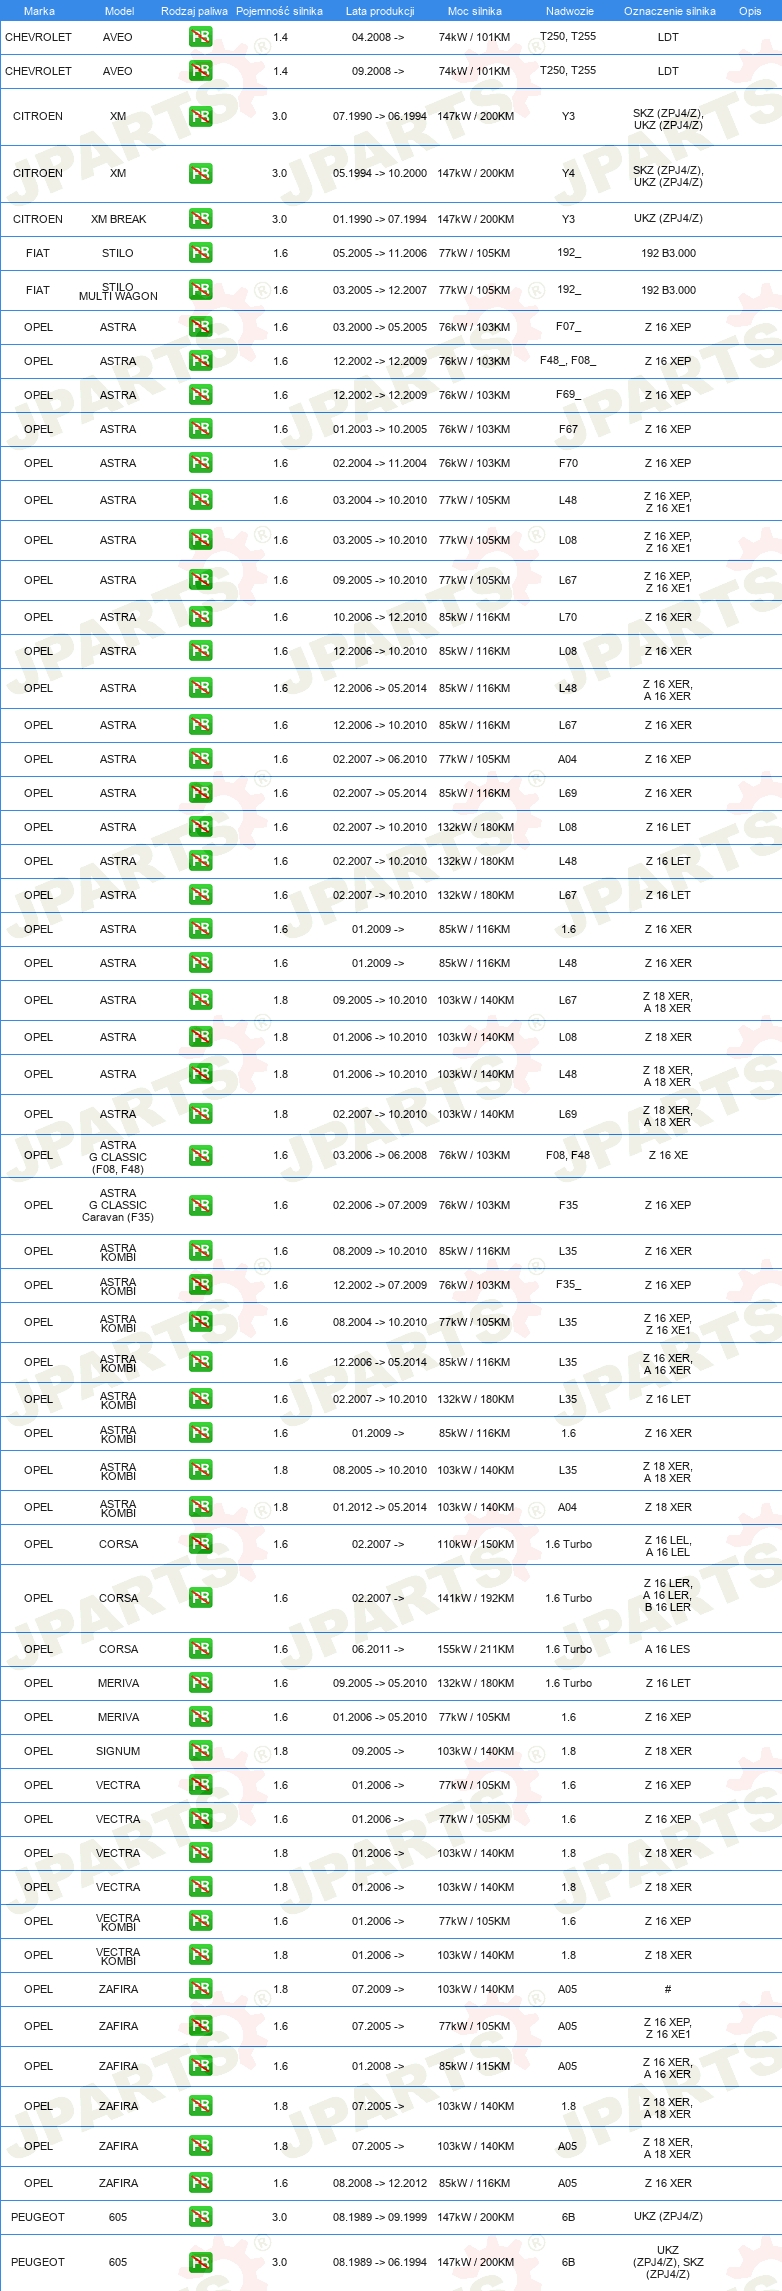
Task: Click fuel icon in Vectra Kombi 1.8 row
Action: [x=200, y=1956]
